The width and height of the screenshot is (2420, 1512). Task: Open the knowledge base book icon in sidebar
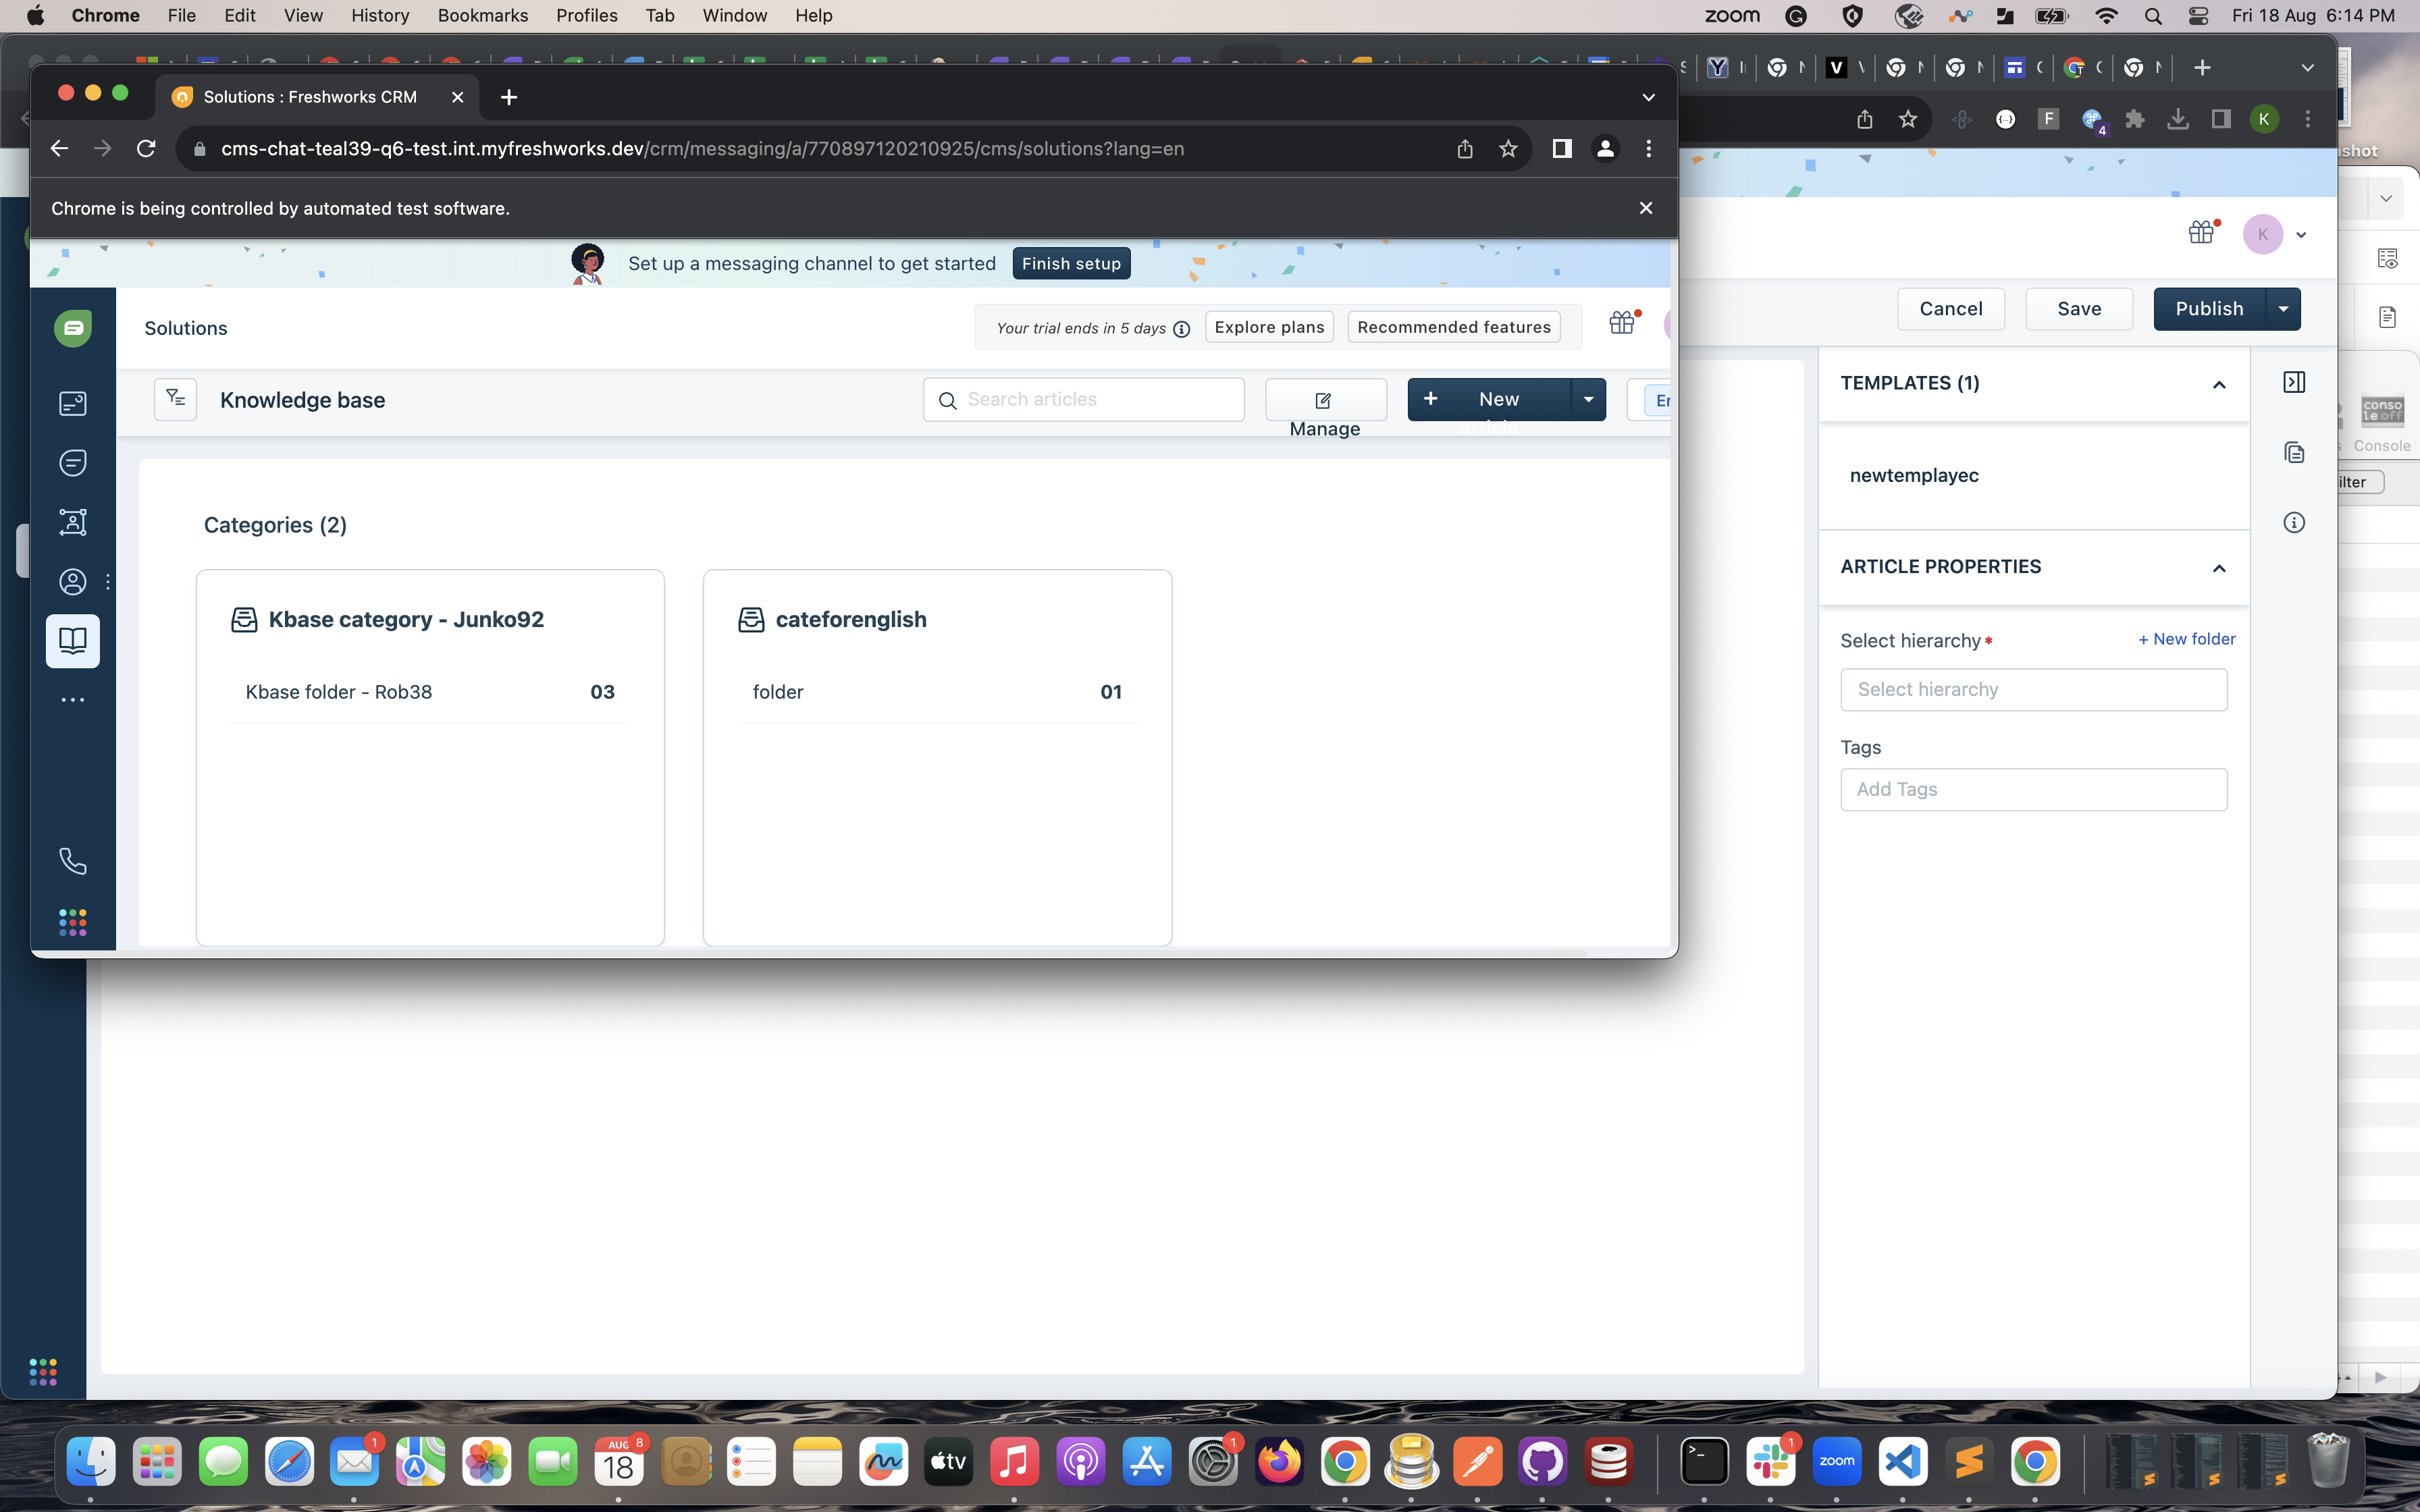(73, 640)
